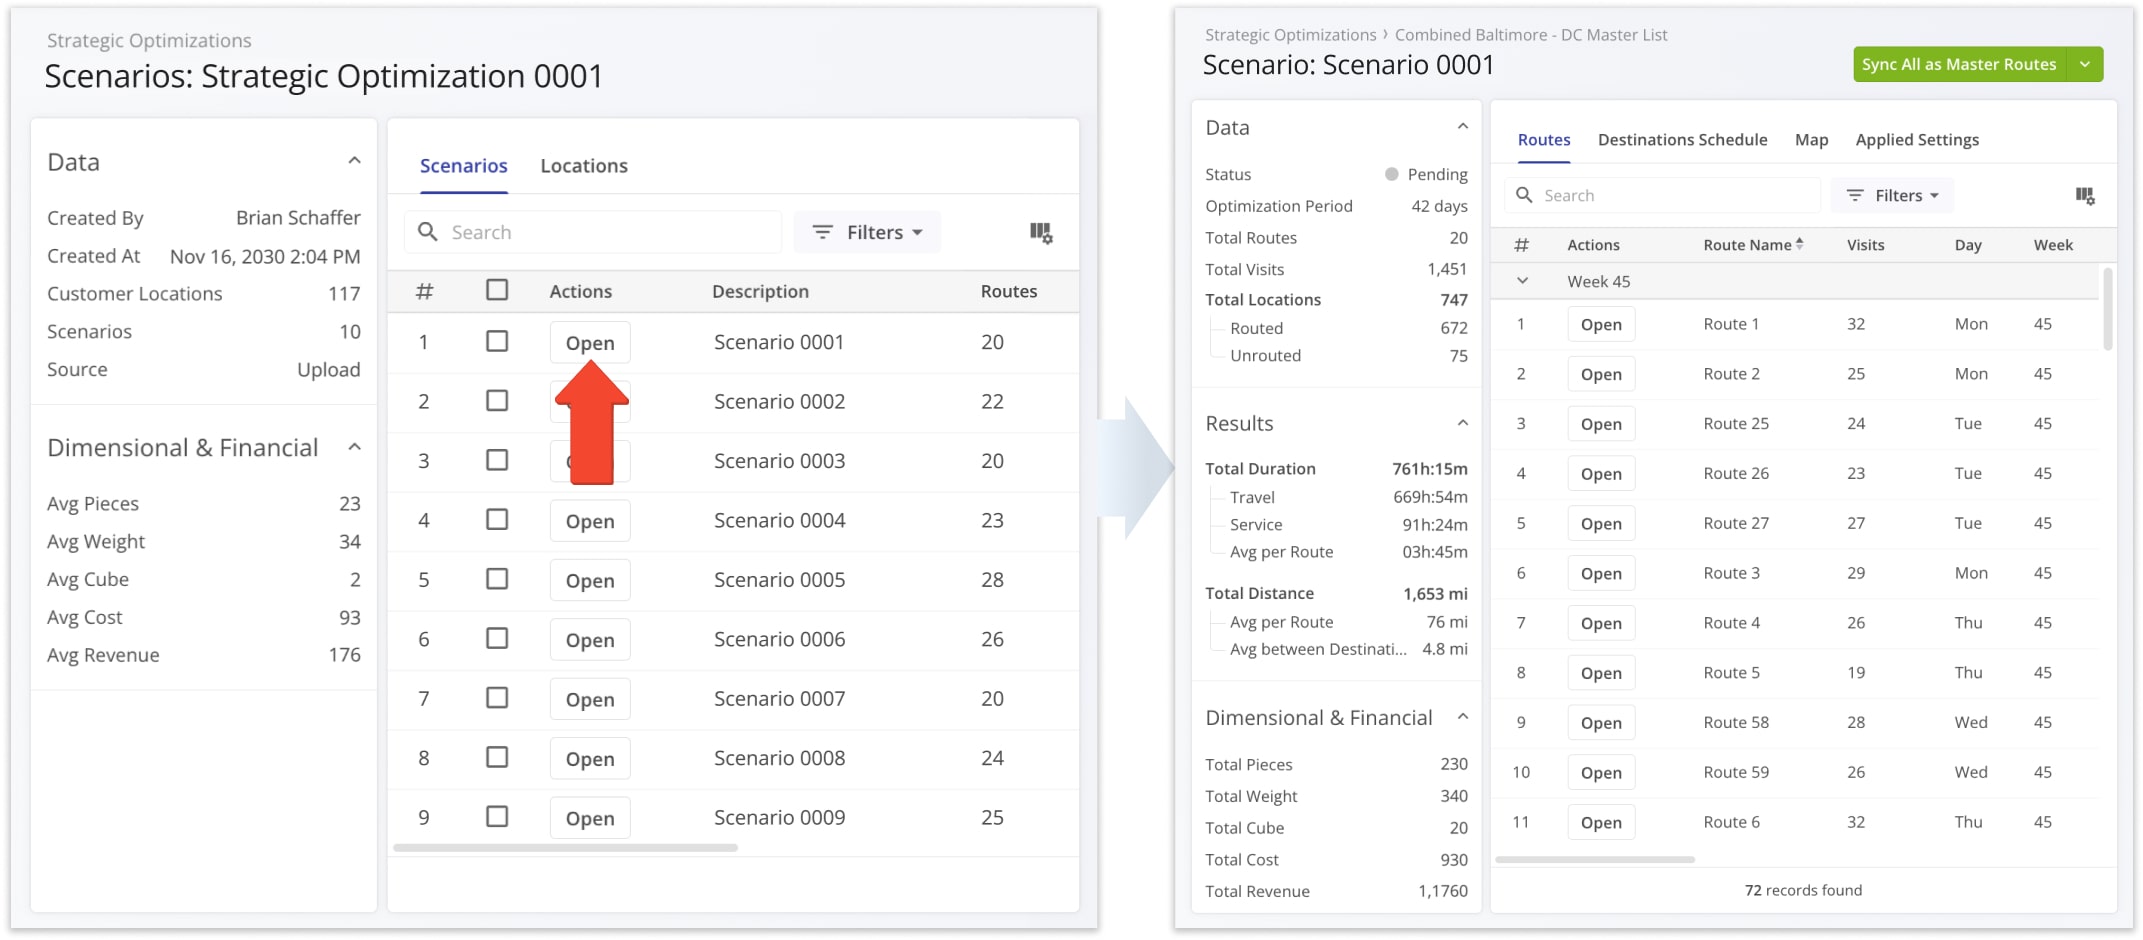Check the checkbox for Scenario 0003
This screenshot has height=940, width=2143.
(x=497, y=460)
